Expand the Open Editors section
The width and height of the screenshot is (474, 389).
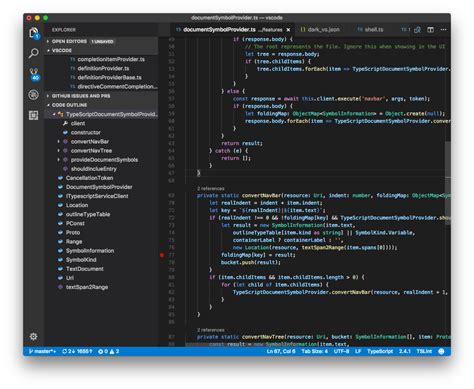tap(48, 41)
